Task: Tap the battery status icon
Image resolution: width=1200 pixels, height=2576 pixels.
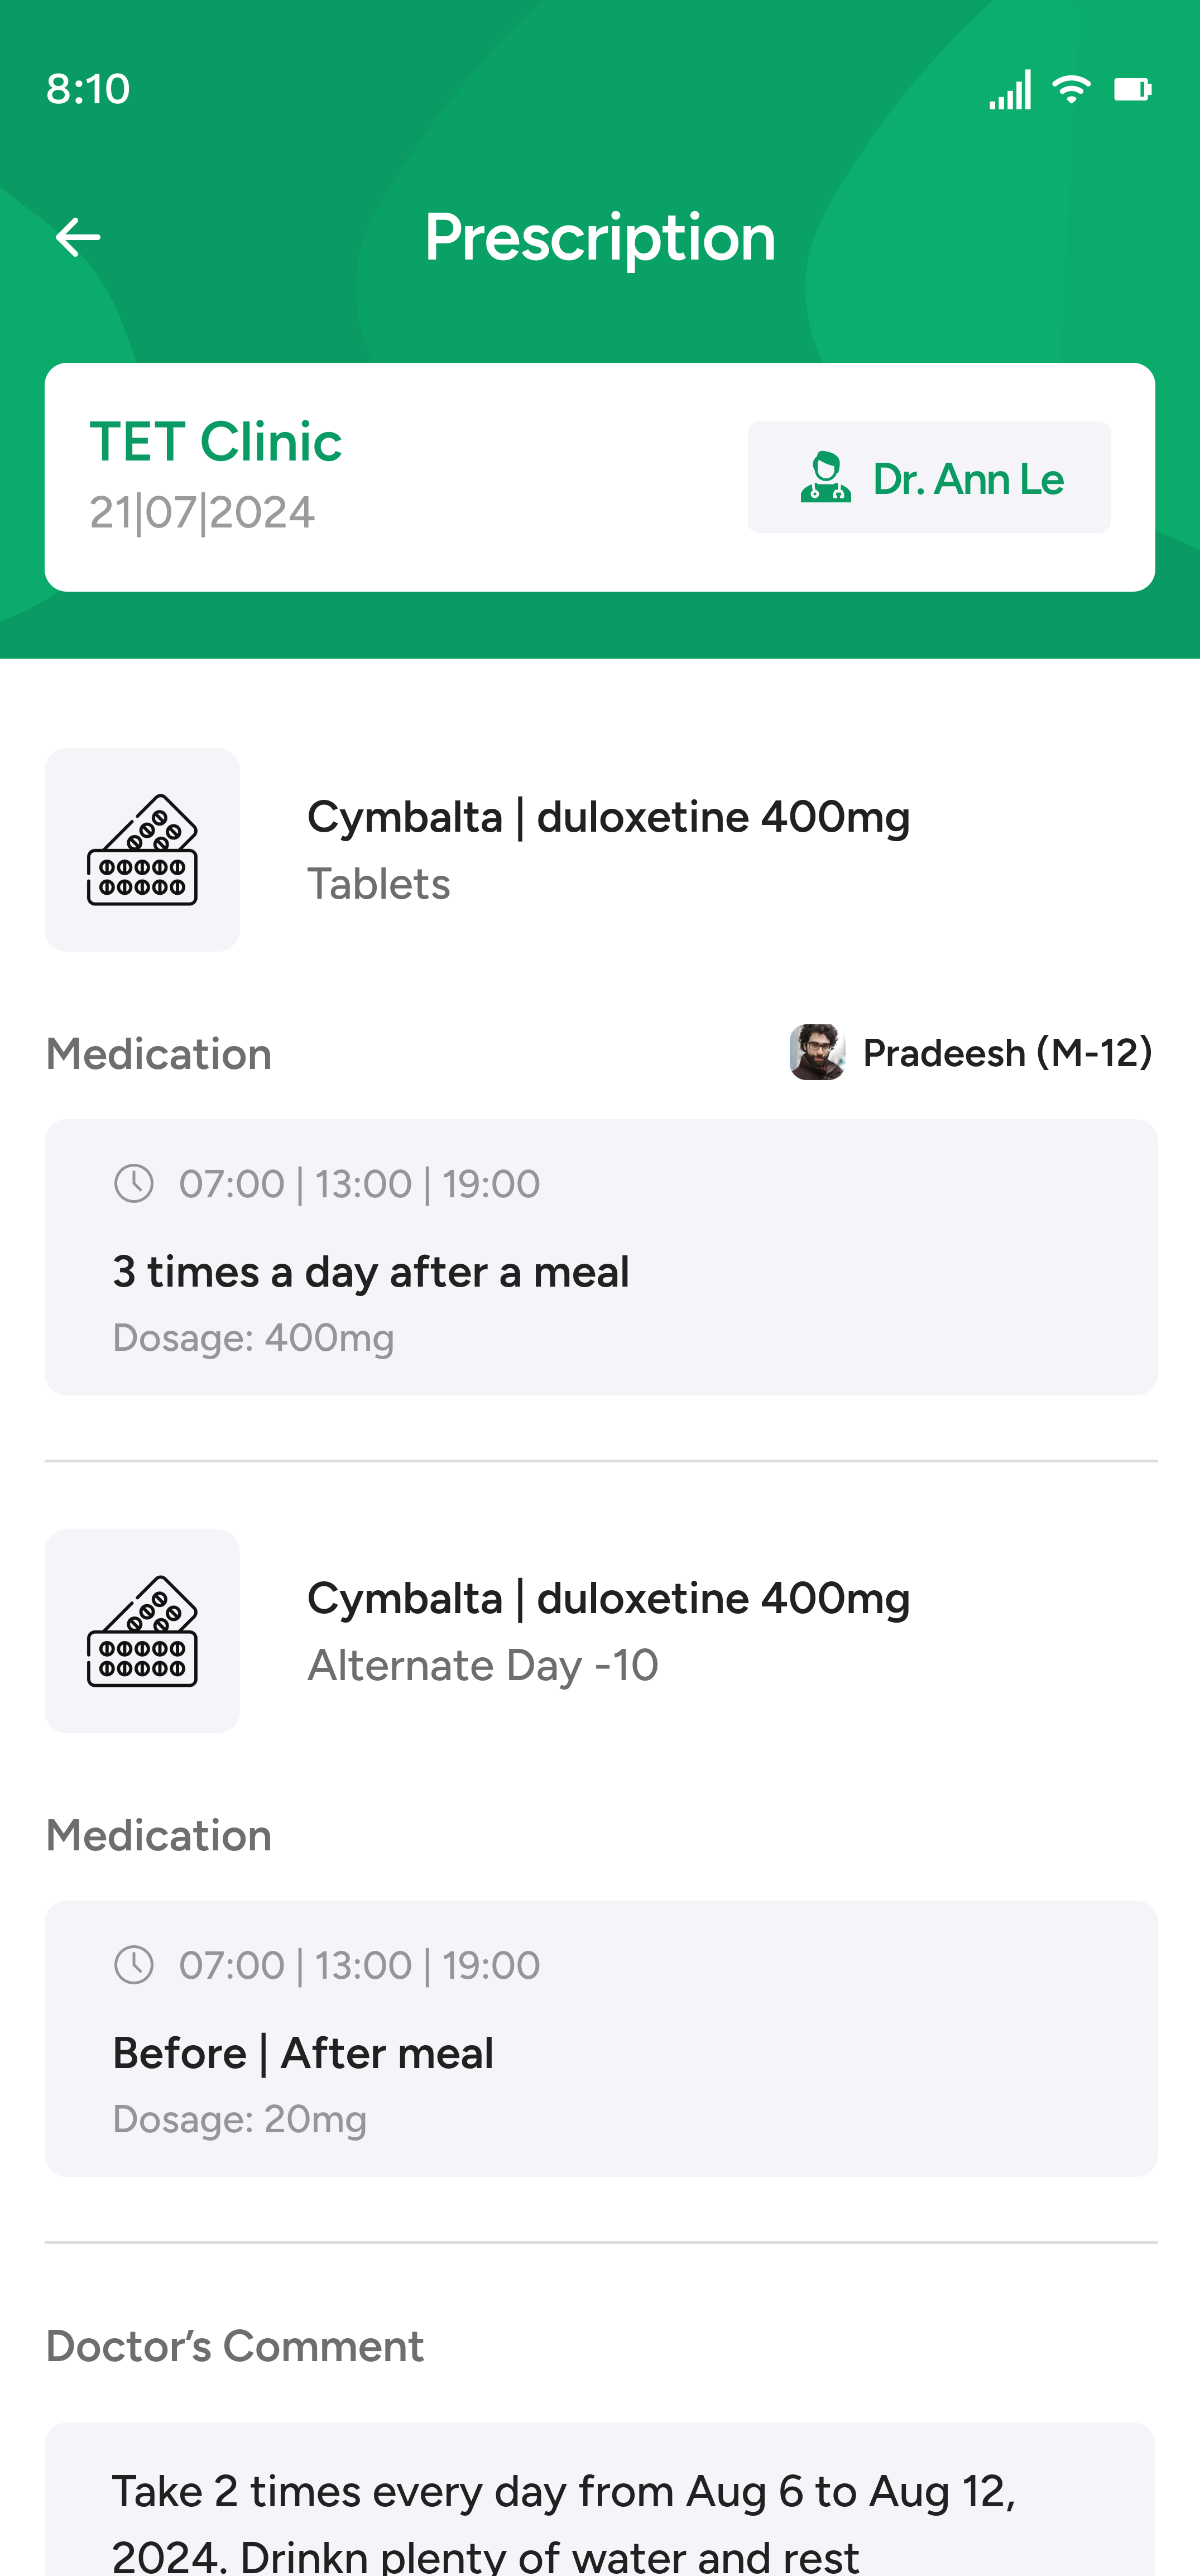Action: (1133, 89)
